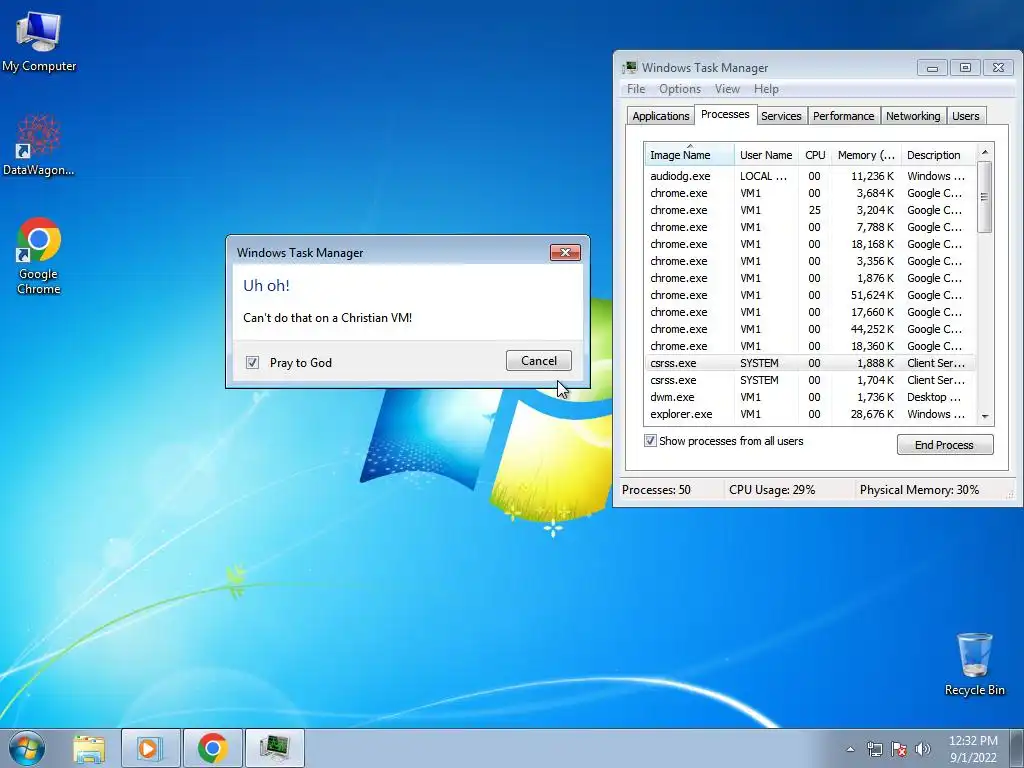Sort by the Memory column header
The image size is (1024, 768).
pos(866,155)
